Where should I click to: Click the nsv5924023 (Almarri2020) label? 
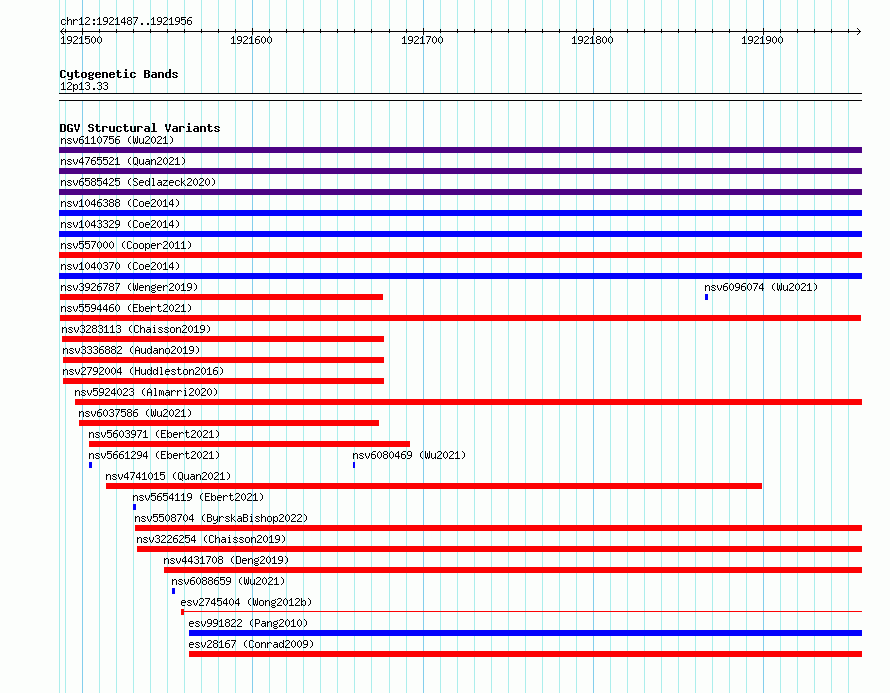[x=146, y=392]
